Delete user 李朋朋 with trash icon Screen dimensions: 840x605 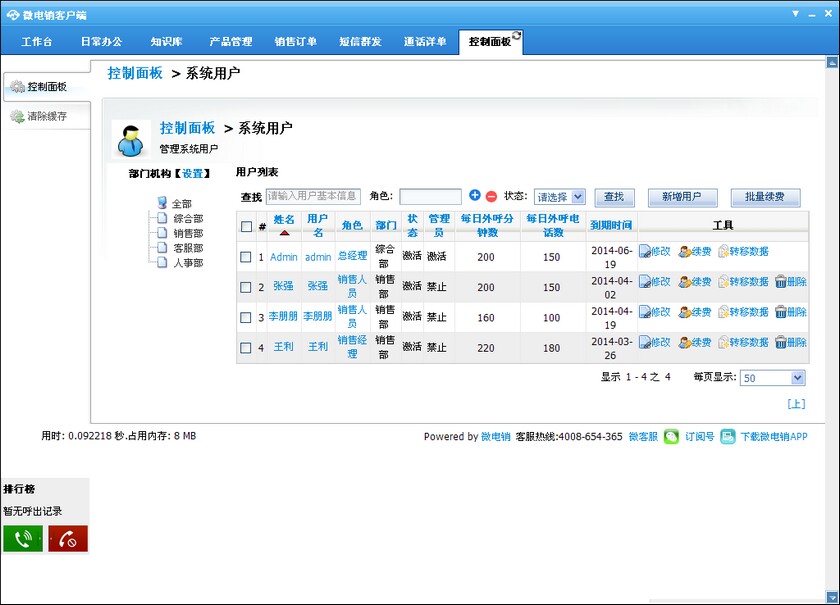click(781, 312)
